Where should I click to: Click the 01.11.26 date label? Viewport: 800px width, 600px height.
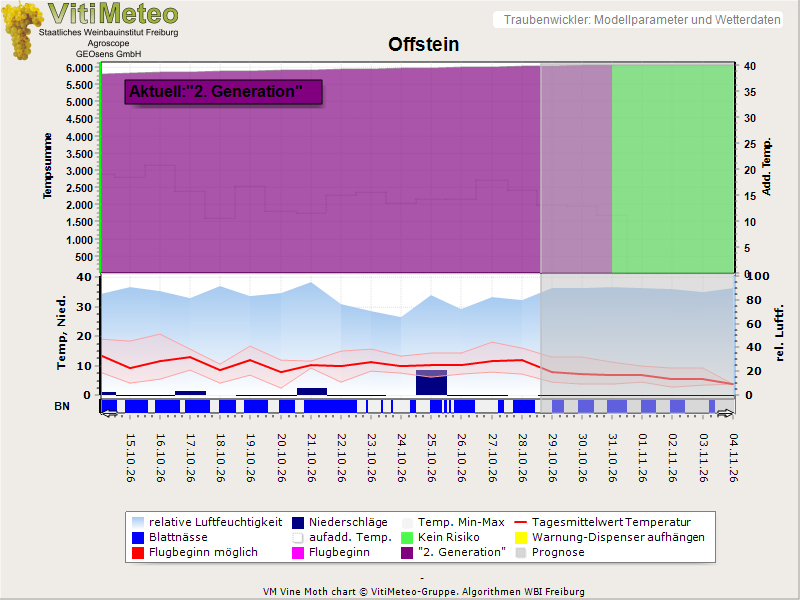643,458
